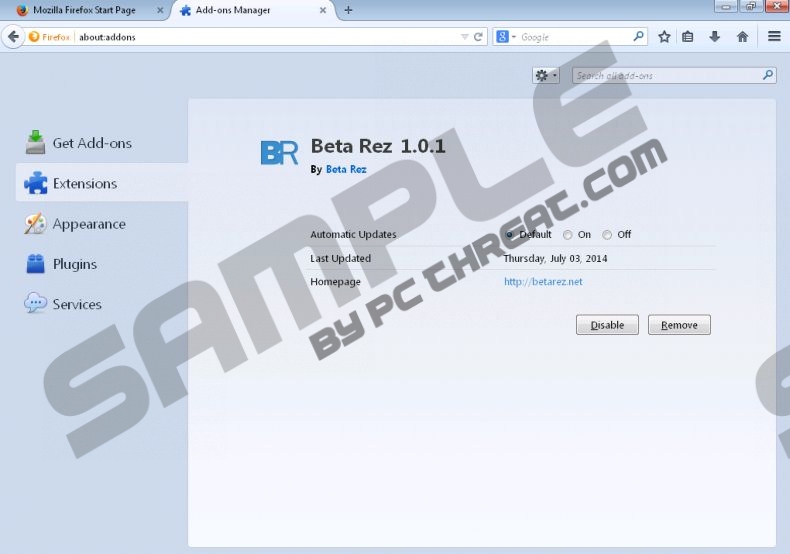The height and width of the screenshot is (554, 790).
Task: Turn automatic updates On
Action: click(568, 235)
